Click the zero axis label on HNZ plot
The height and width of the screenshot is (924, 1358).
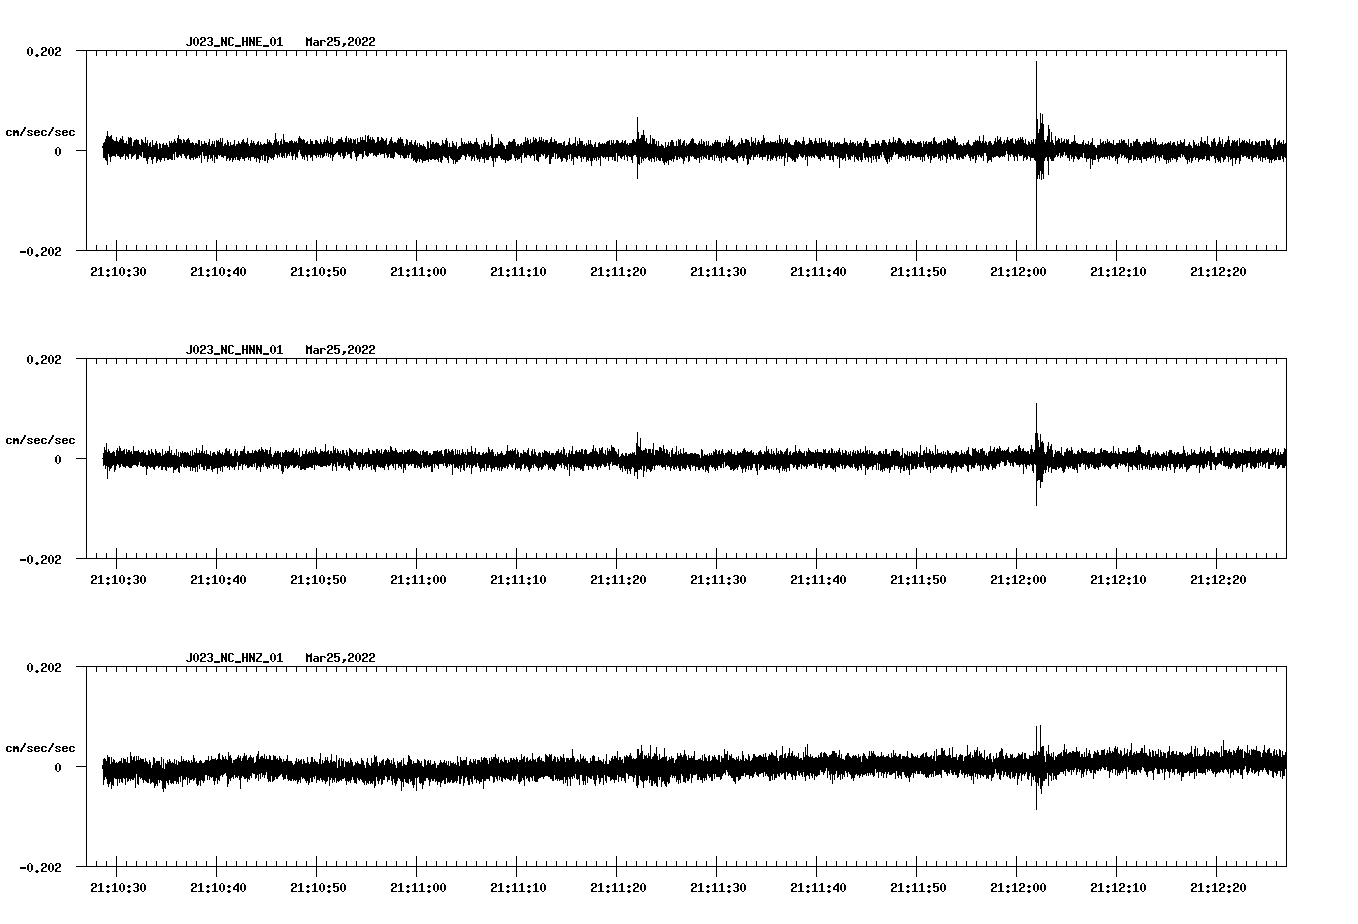(x=58, y=767)
